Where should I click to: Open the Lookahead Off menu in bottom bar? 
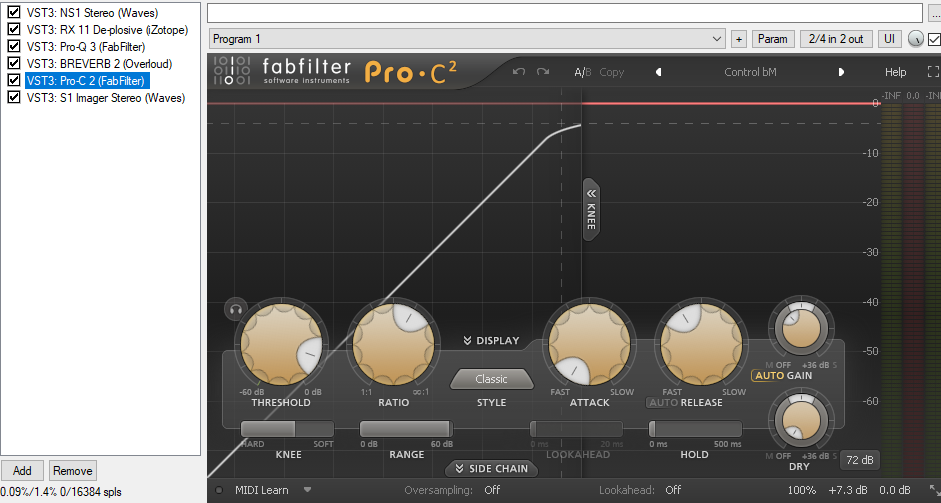(x=673, y=490)
